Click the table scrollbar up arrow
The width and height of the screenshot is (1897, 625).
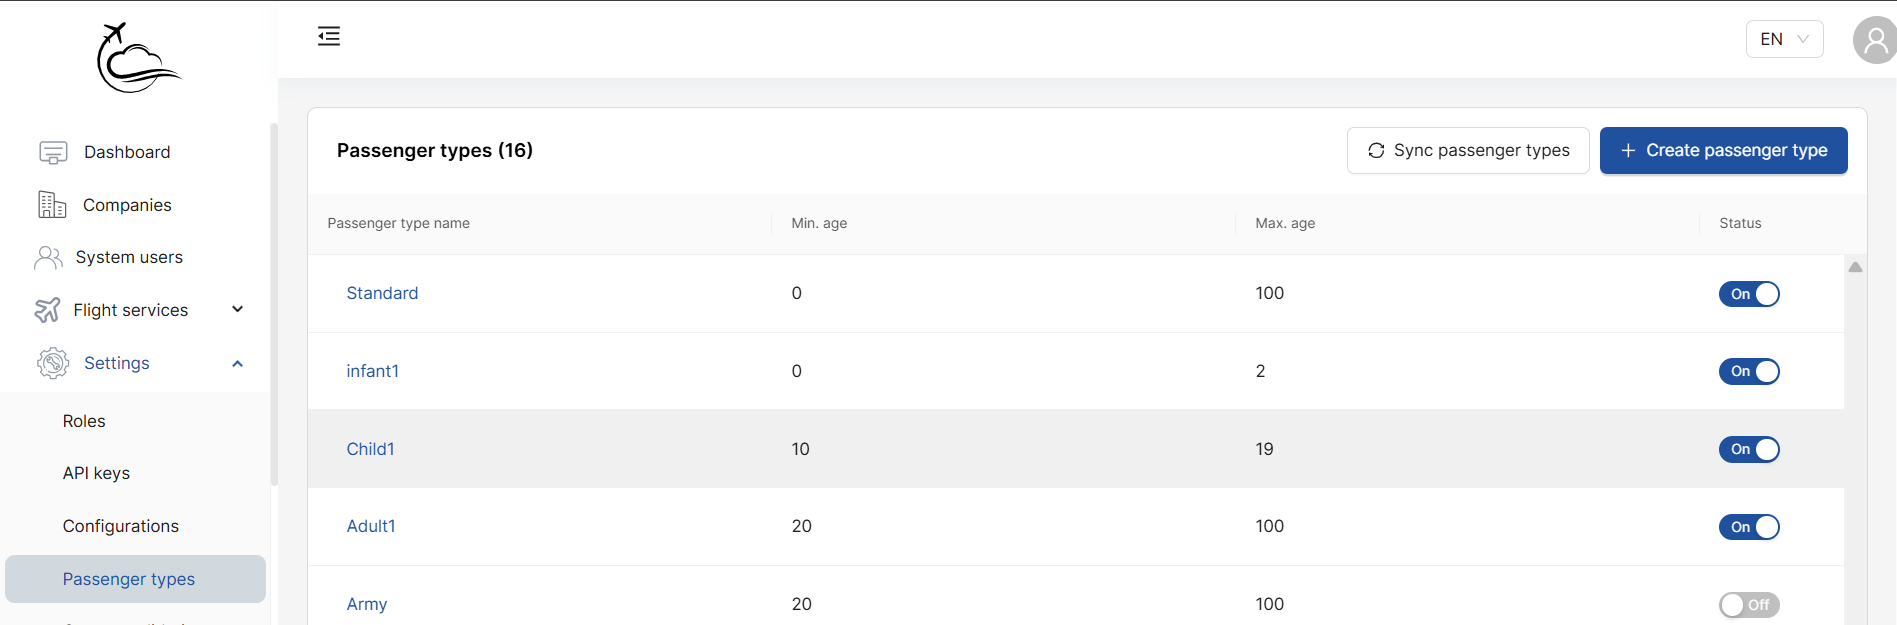[1855, 267]
